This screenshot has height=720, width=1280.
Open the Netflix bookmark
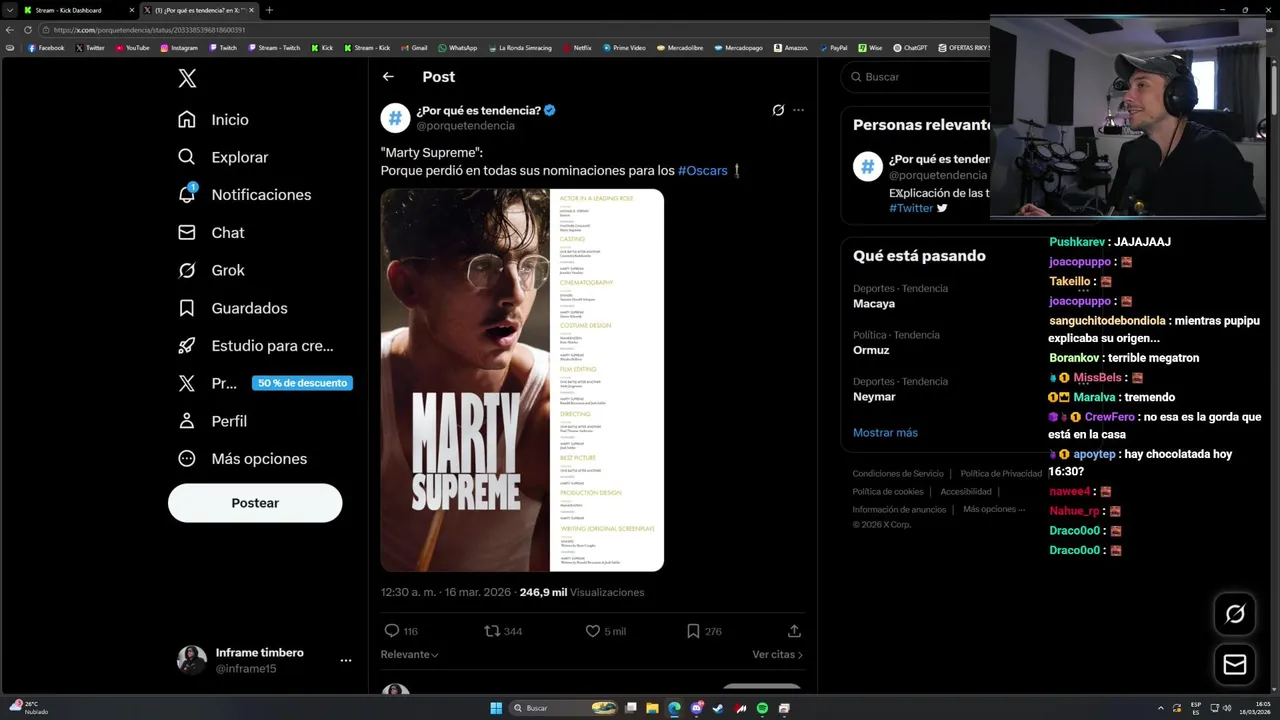[577, 48]
